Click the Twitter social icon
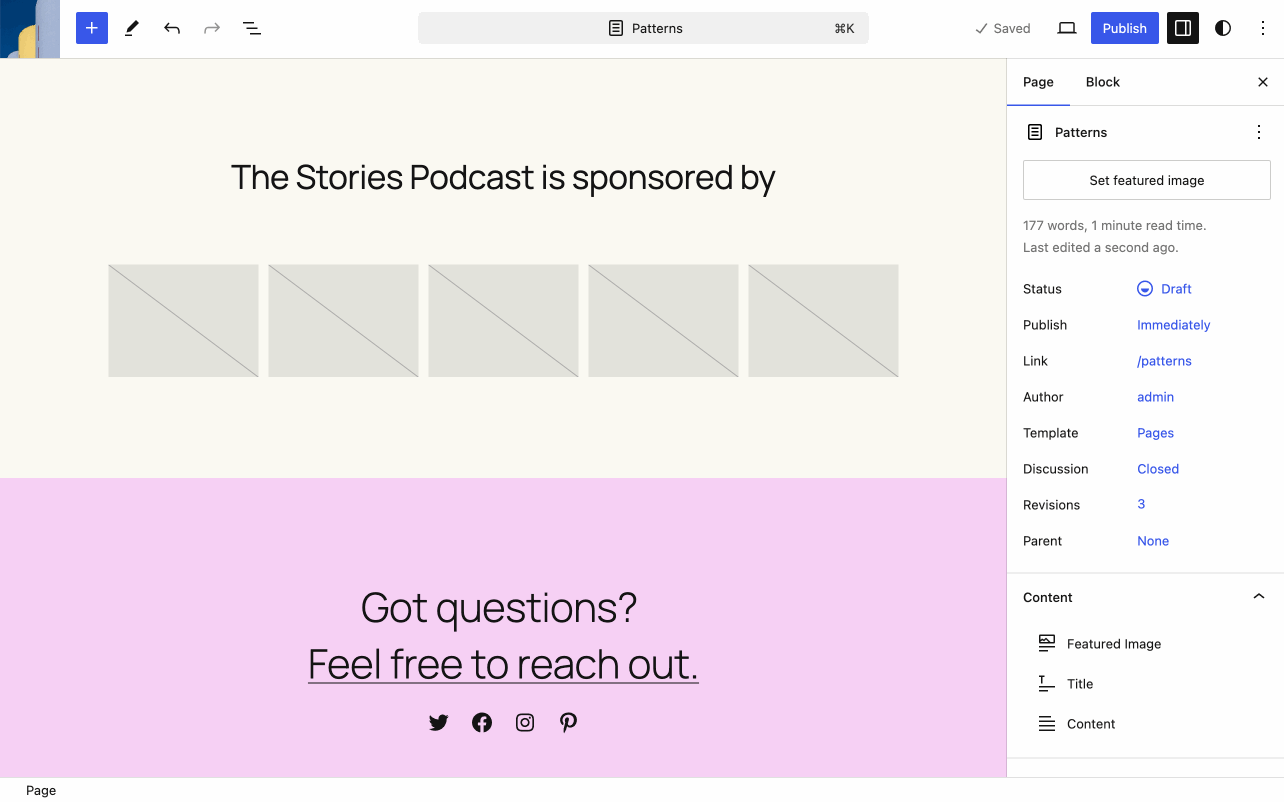This screenshot has width=1284, height=802. pos(438,722)
